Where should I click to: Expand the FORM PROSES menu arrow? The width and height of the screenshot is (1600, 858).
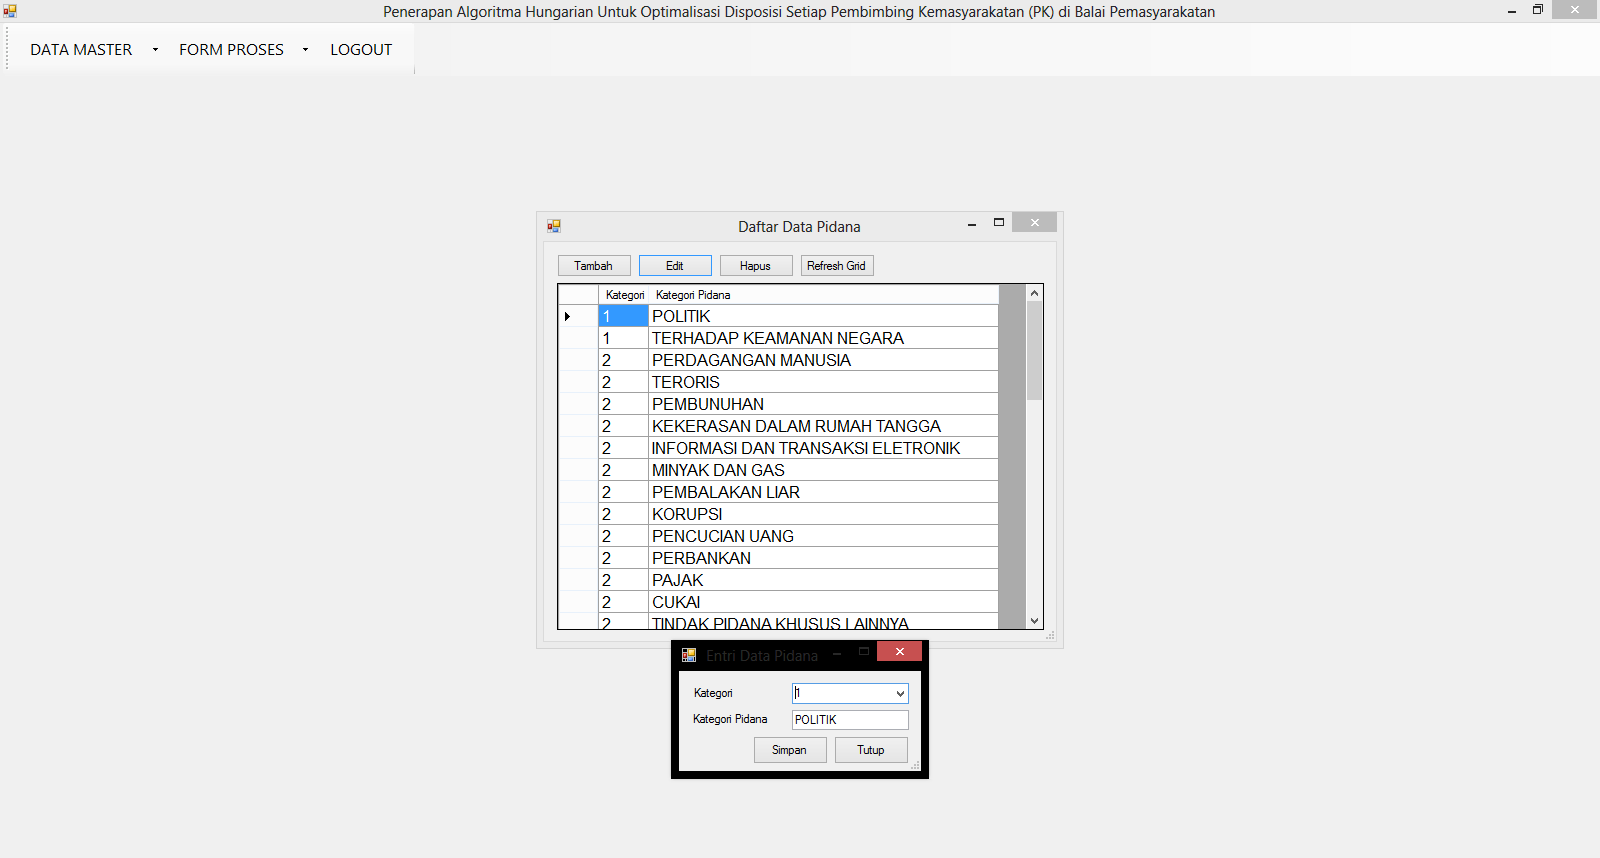(305, 49)
